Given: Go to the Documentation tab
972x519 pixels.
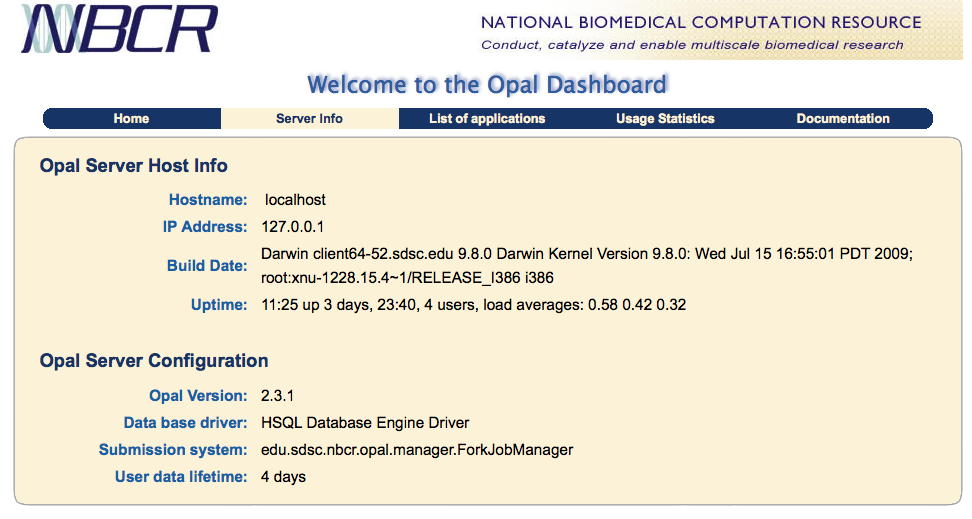Looking at the screenshot, I should coord(843,118).
